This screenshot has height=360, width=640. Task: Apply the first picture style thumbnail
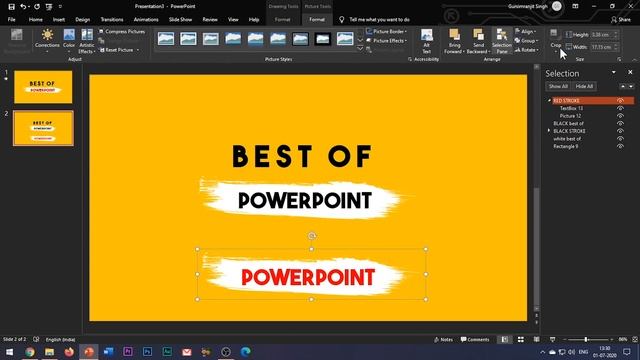(166, 39)
